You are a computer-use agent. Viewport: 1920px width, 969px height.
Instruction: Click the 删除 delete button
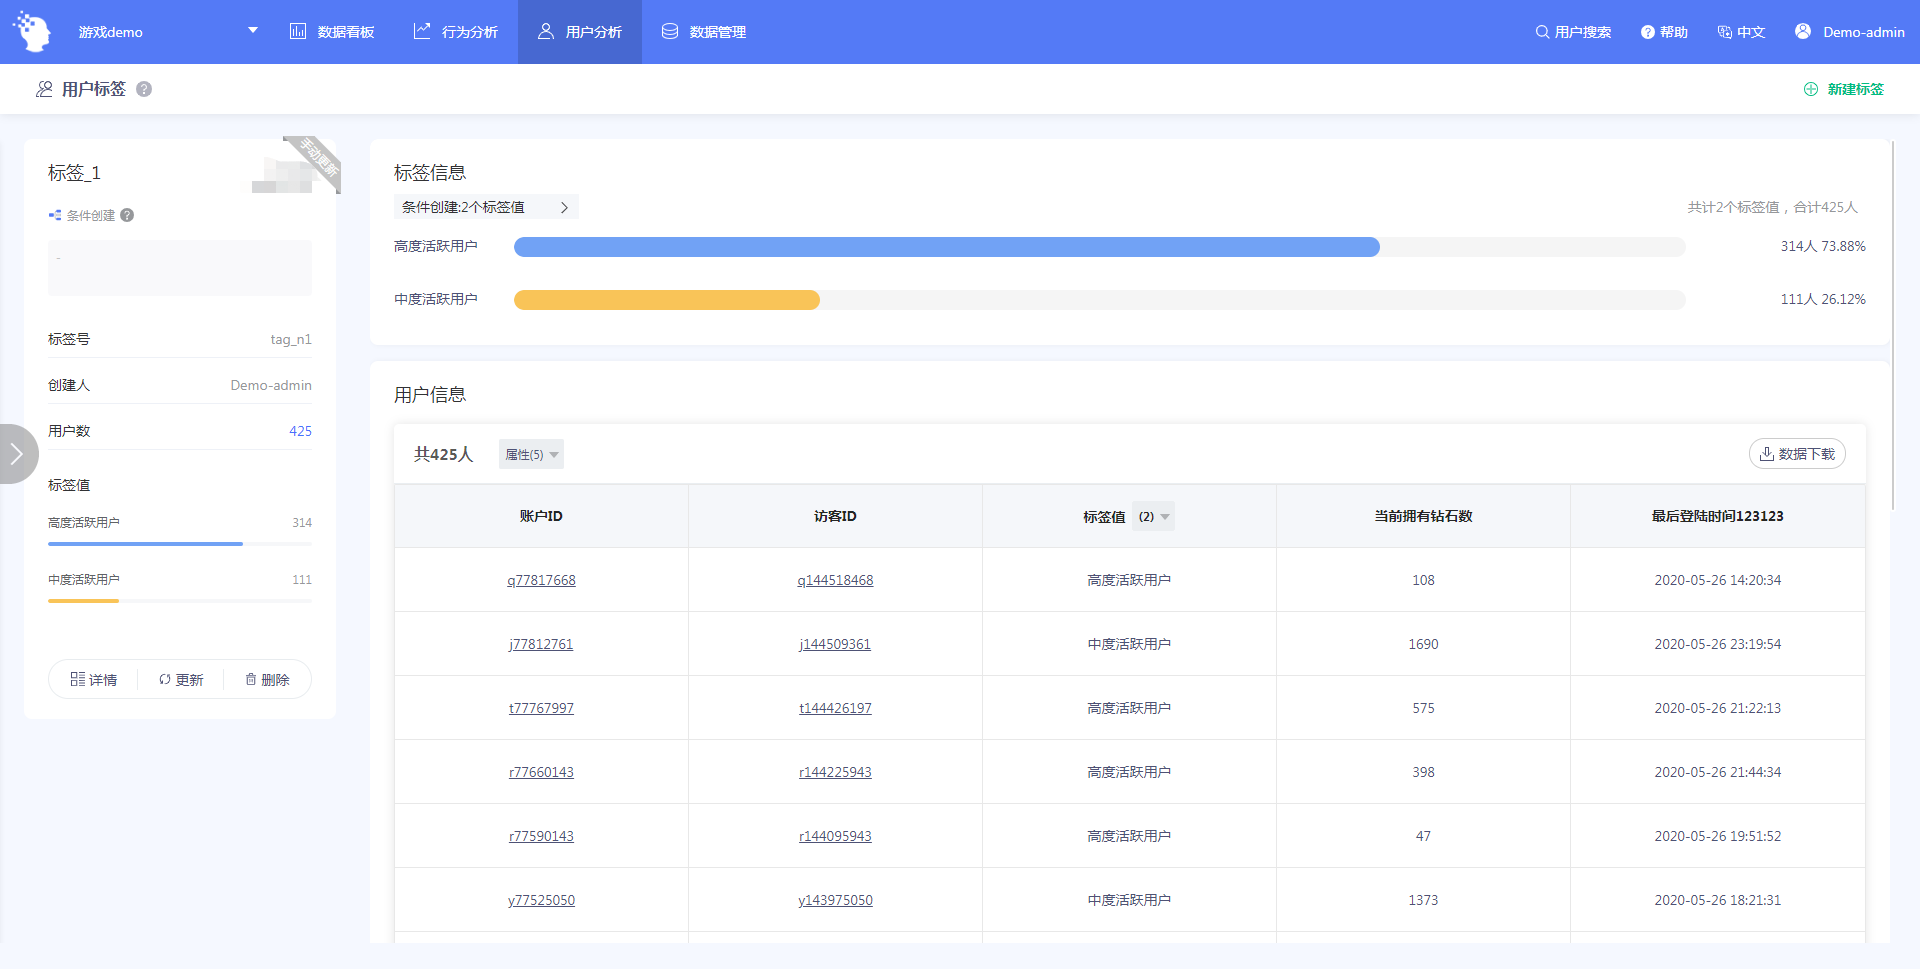pyautogui.click(x=267, y=679)
